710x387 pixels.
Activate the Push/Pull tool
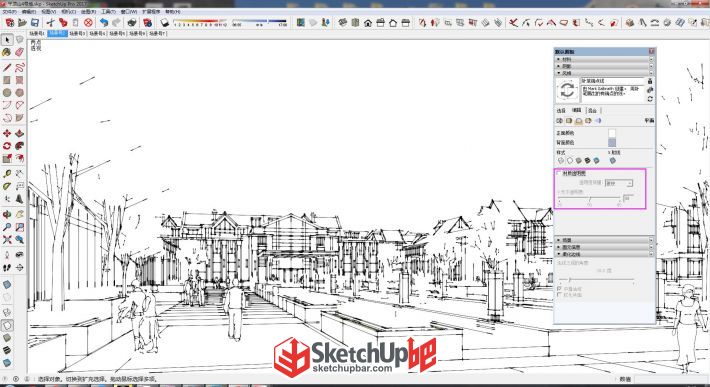coord(19,134)
